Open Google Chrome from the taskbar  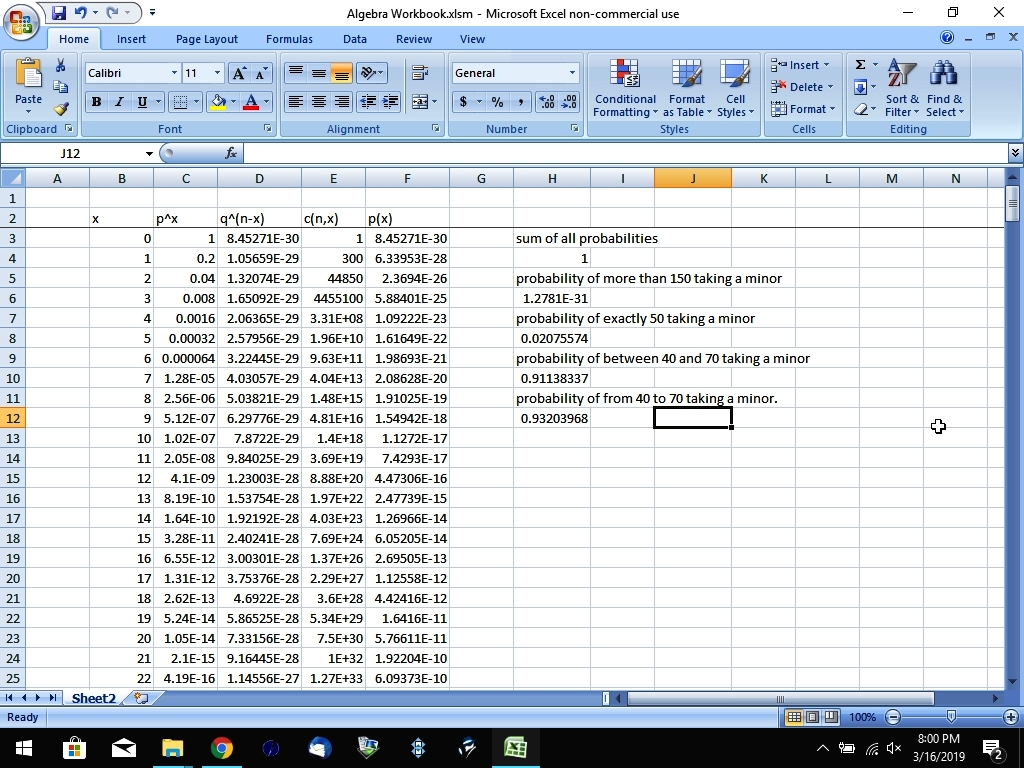221,748
